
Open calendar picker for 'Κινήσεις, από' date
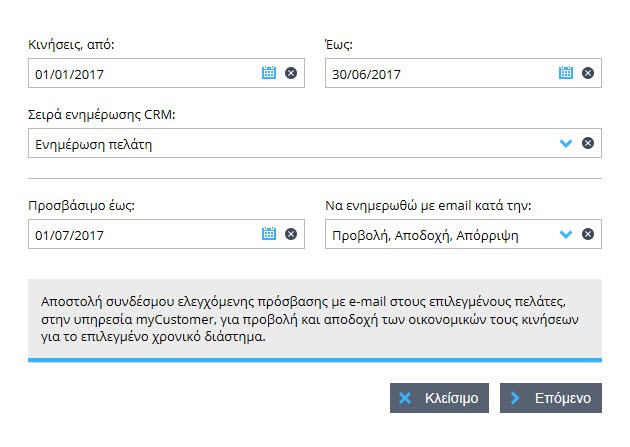point(268,73)
